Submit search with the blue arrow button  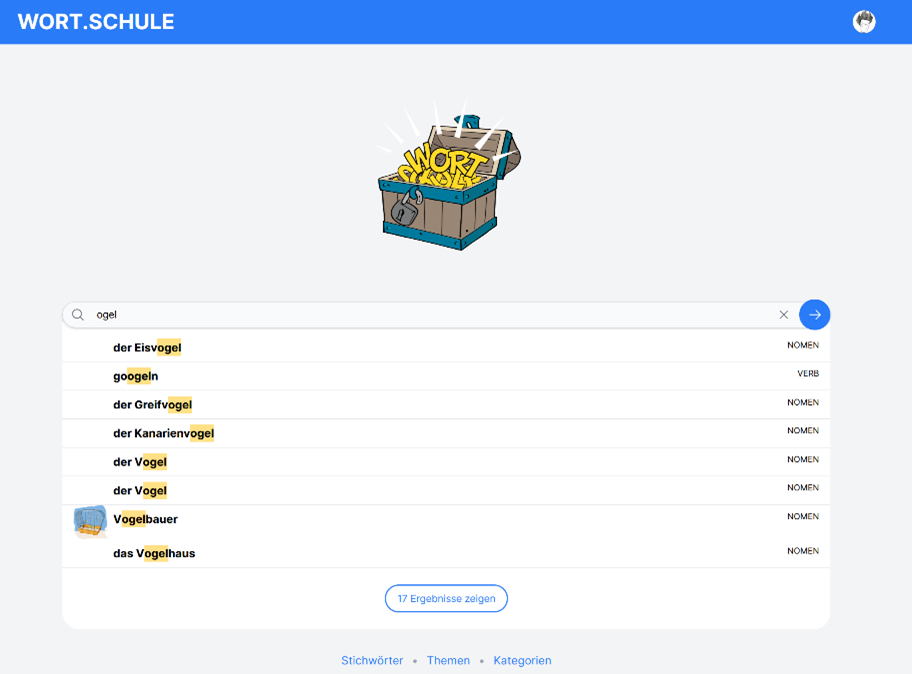click(814, 315)
